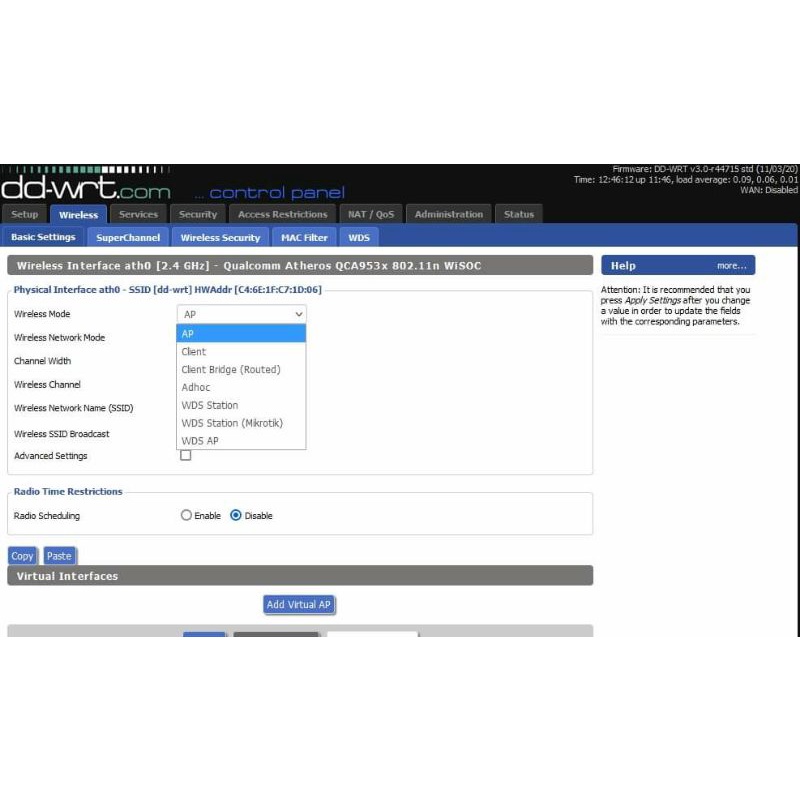
Task: Open the SuperChannel sub-tab
Action: tap(128, 237)
